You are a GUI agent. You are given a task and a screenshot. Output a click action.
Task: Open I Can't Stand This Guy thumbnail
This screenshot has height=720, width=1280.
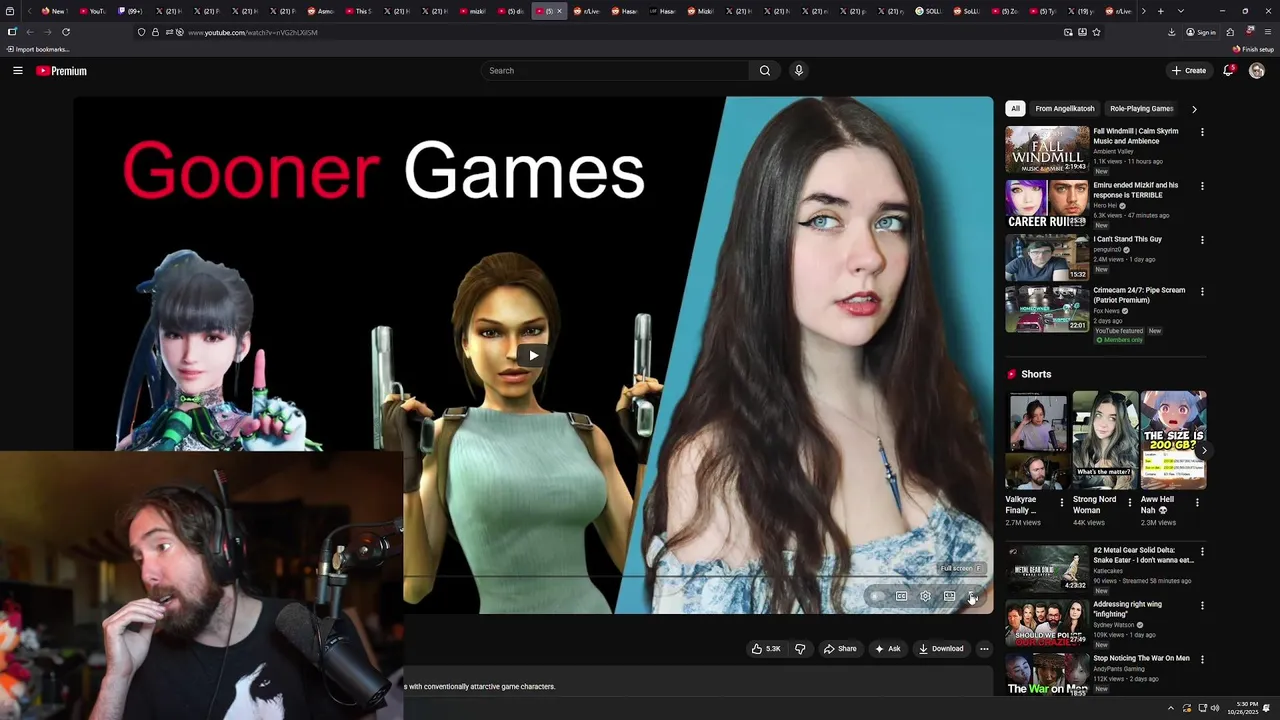tap(1047, 258)
